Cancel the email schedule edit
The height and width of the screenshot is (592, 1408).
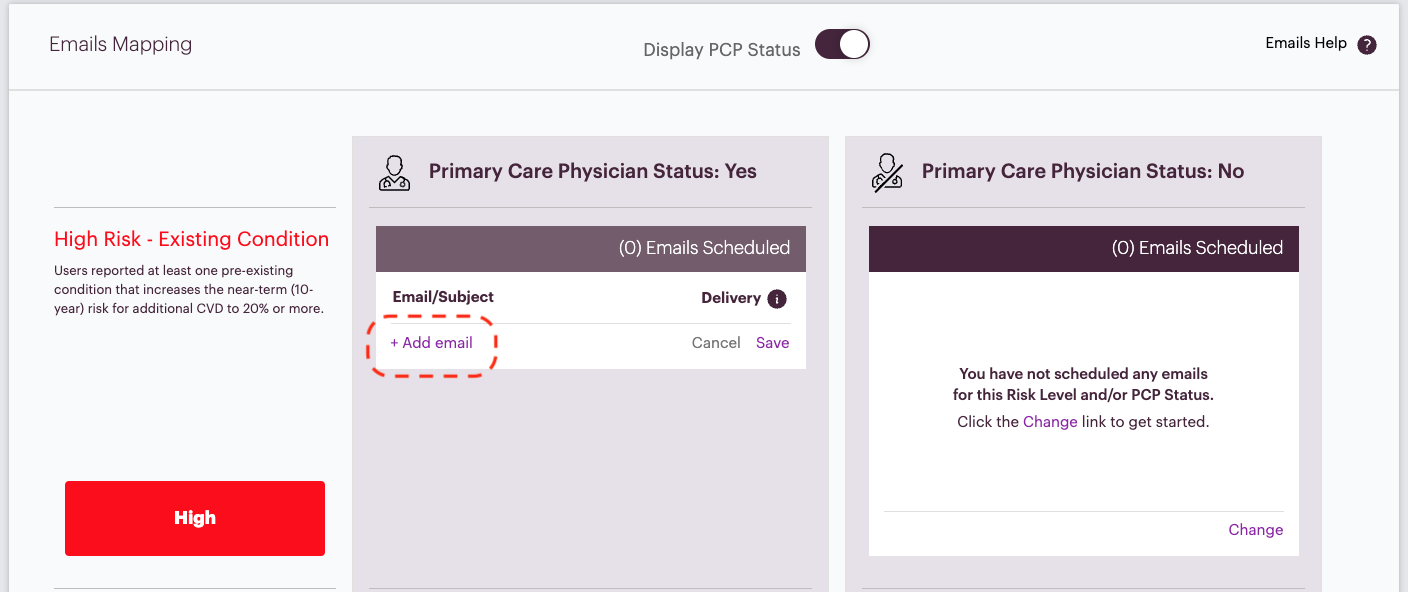[x=716, y=343]
